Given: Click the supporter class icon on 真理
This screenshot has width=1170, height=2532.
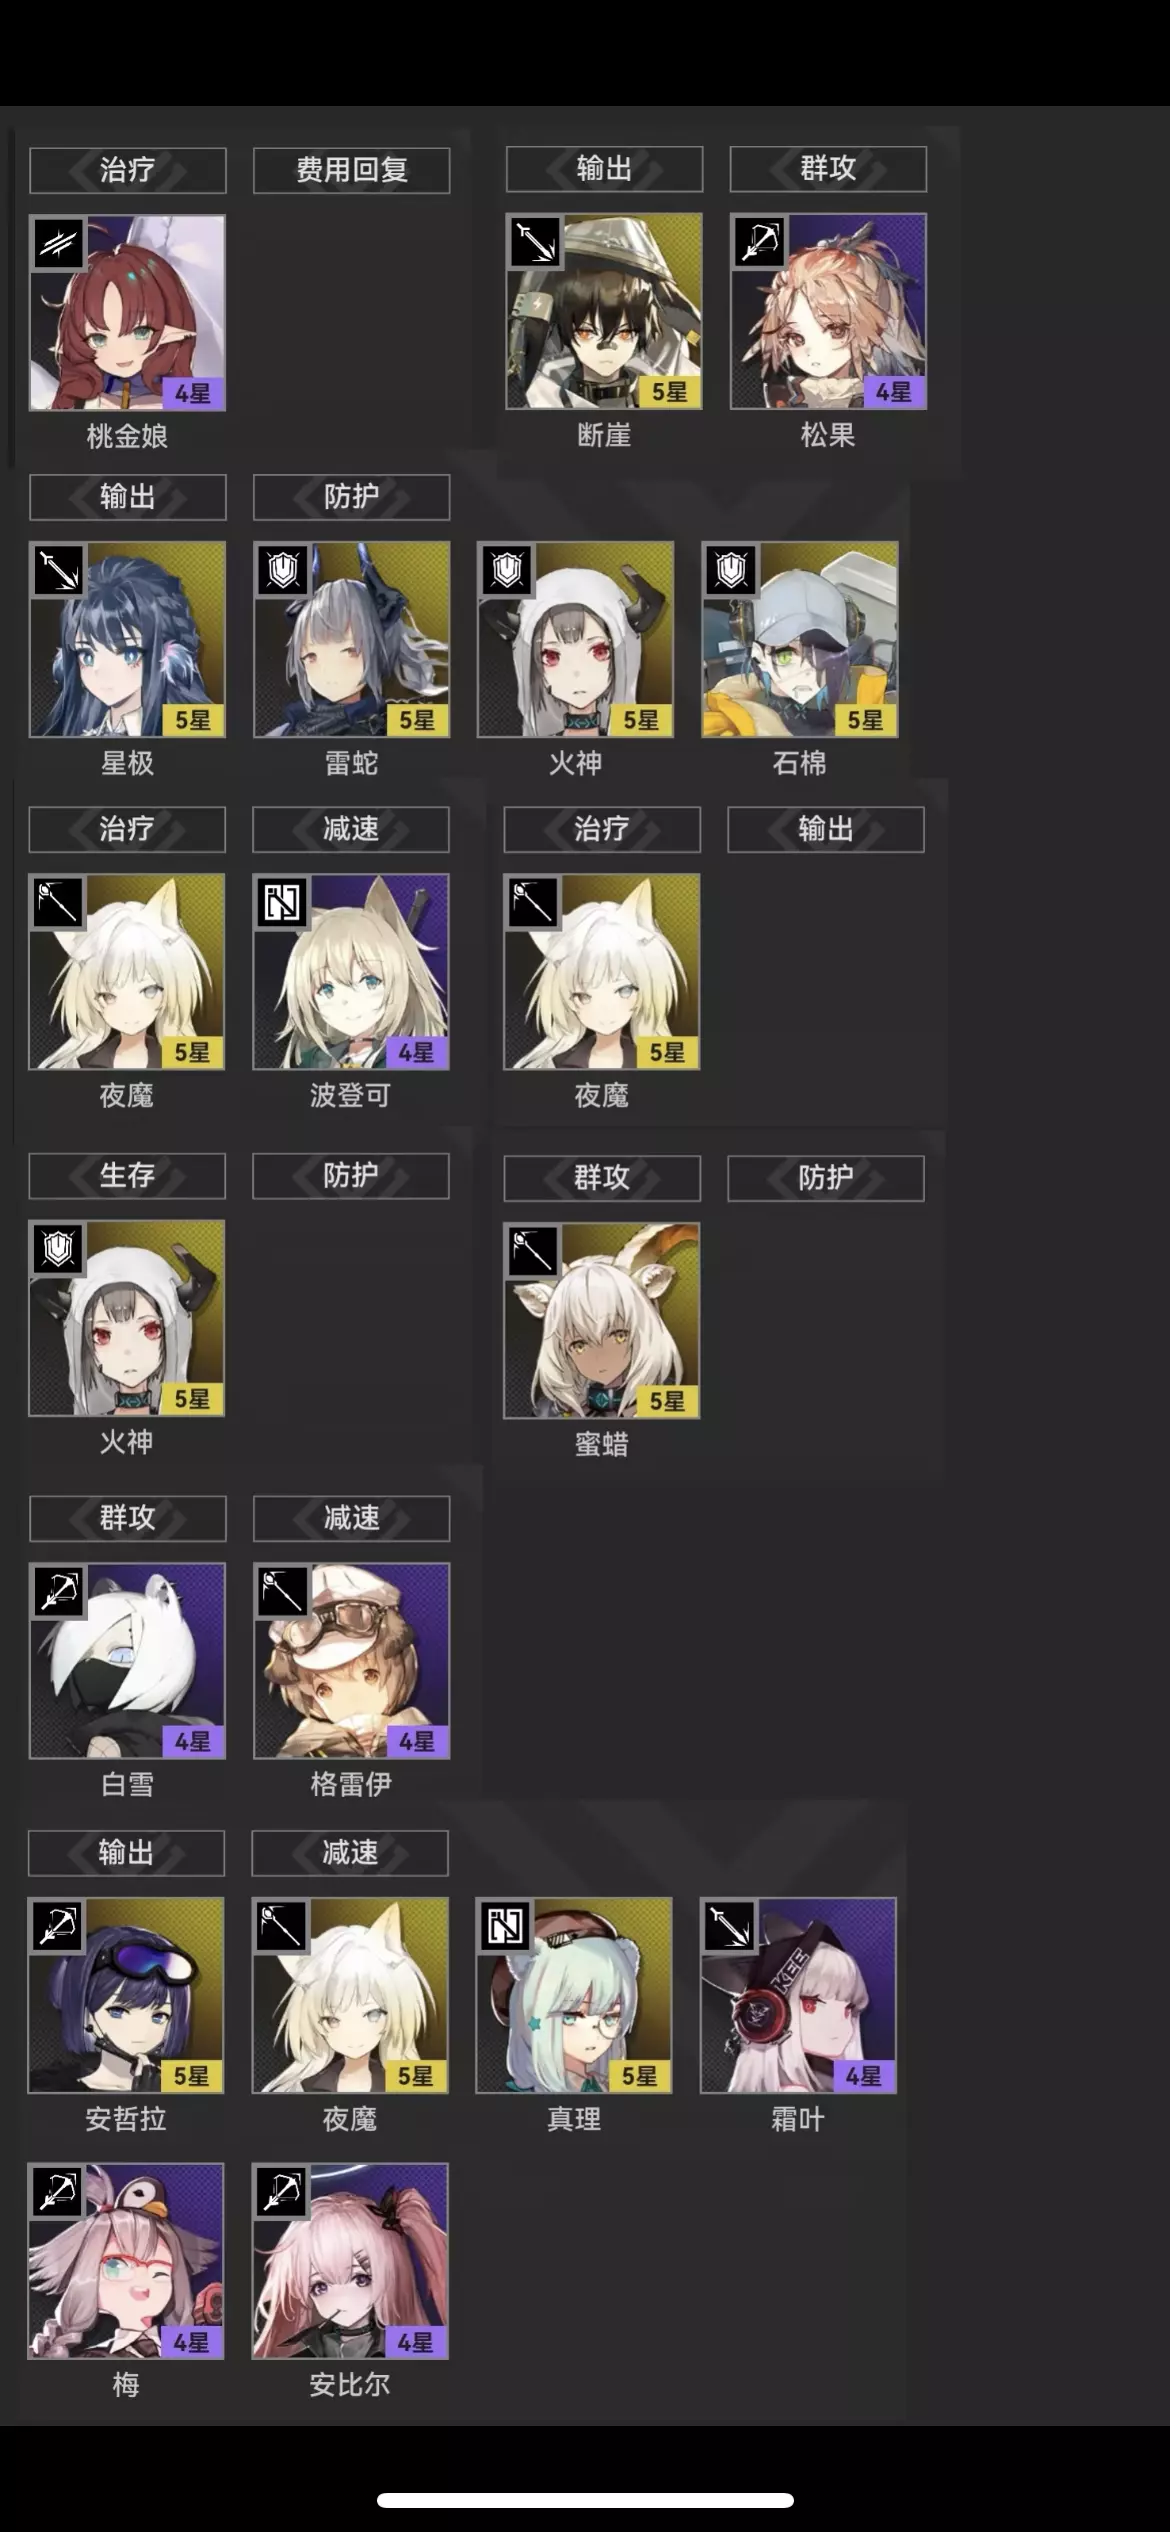Looking at the screenshot, I should 505,1926.
